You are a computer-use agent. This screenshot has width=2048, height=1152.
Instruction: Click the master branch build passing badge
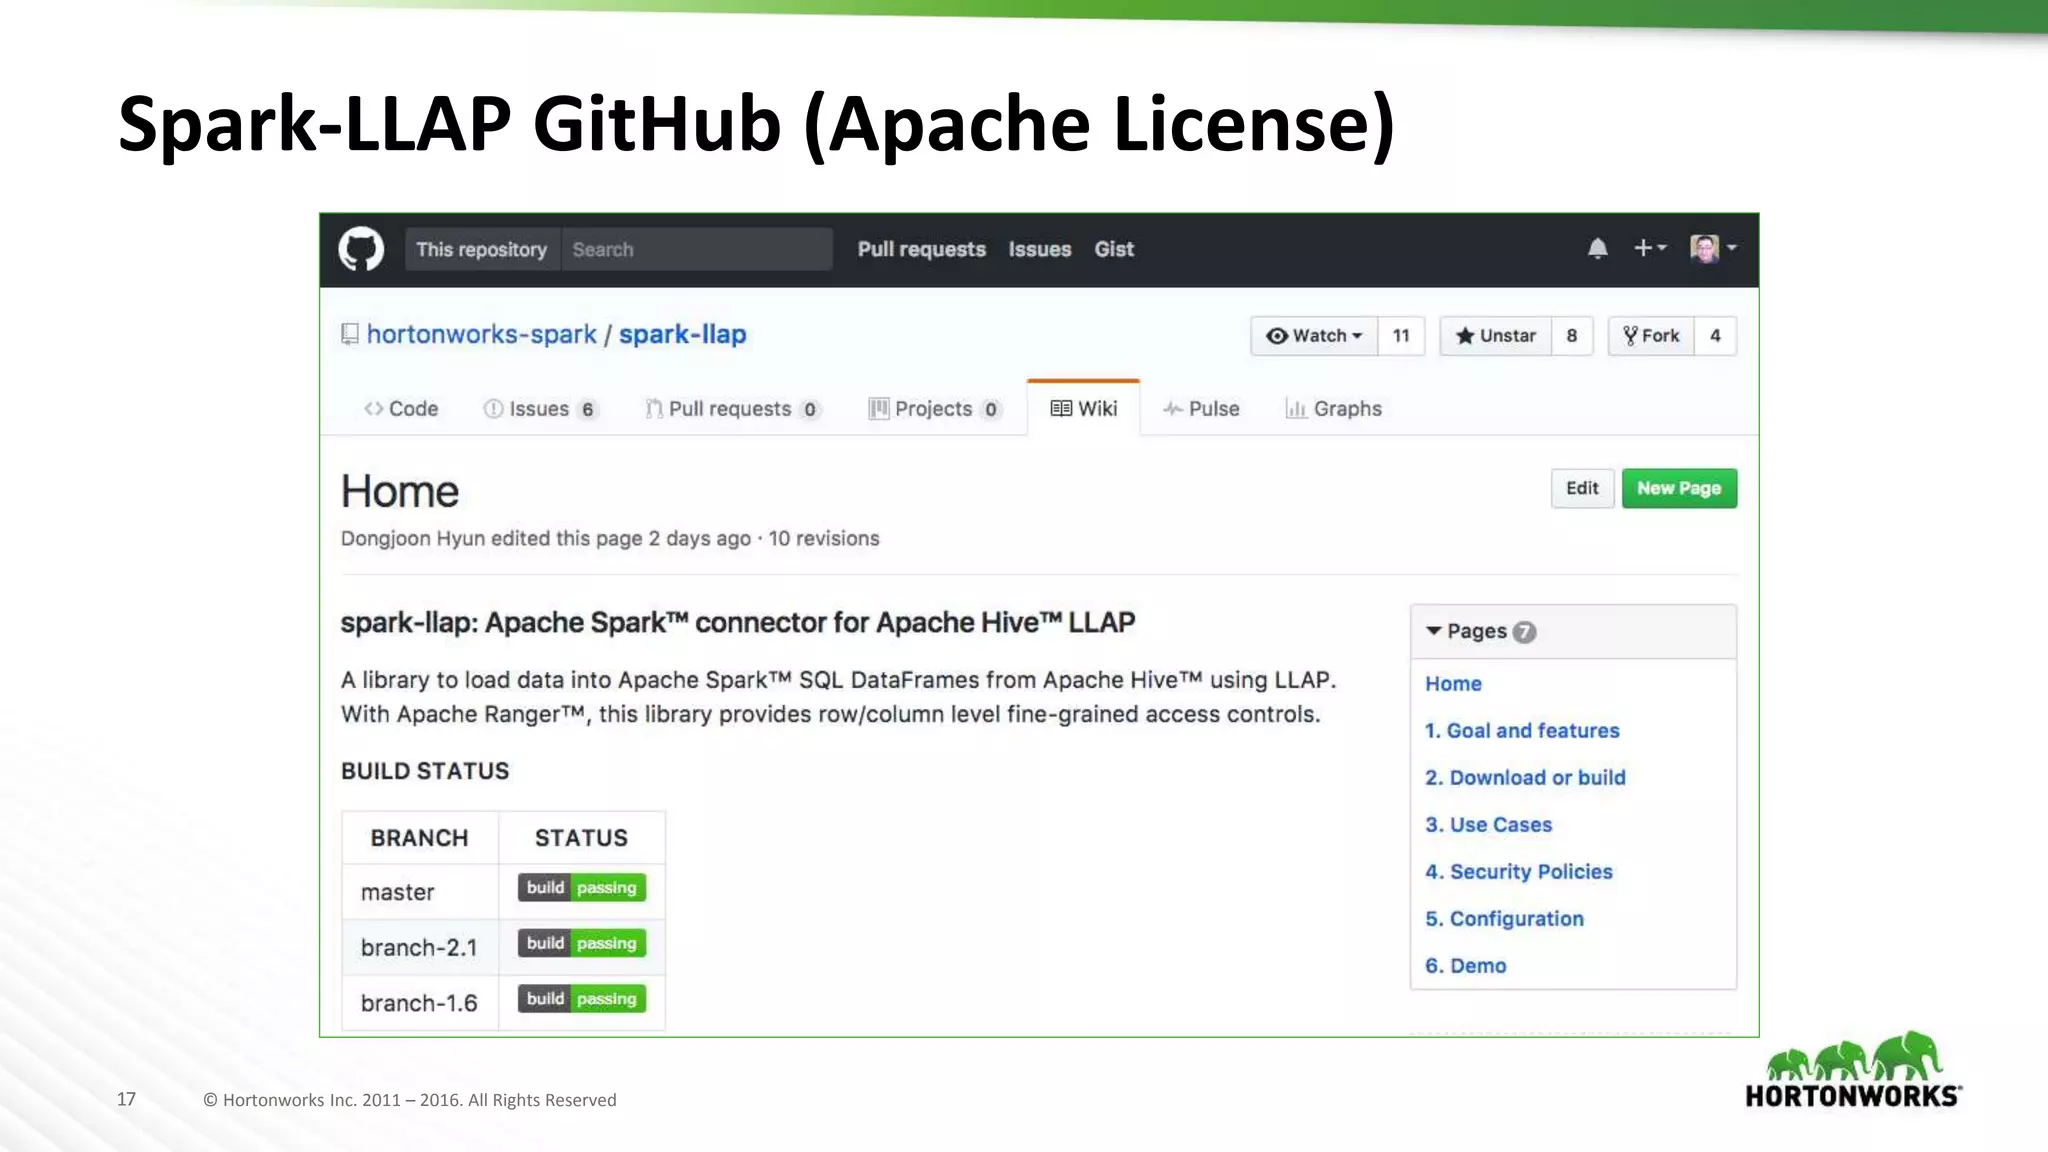pos(582,888)
